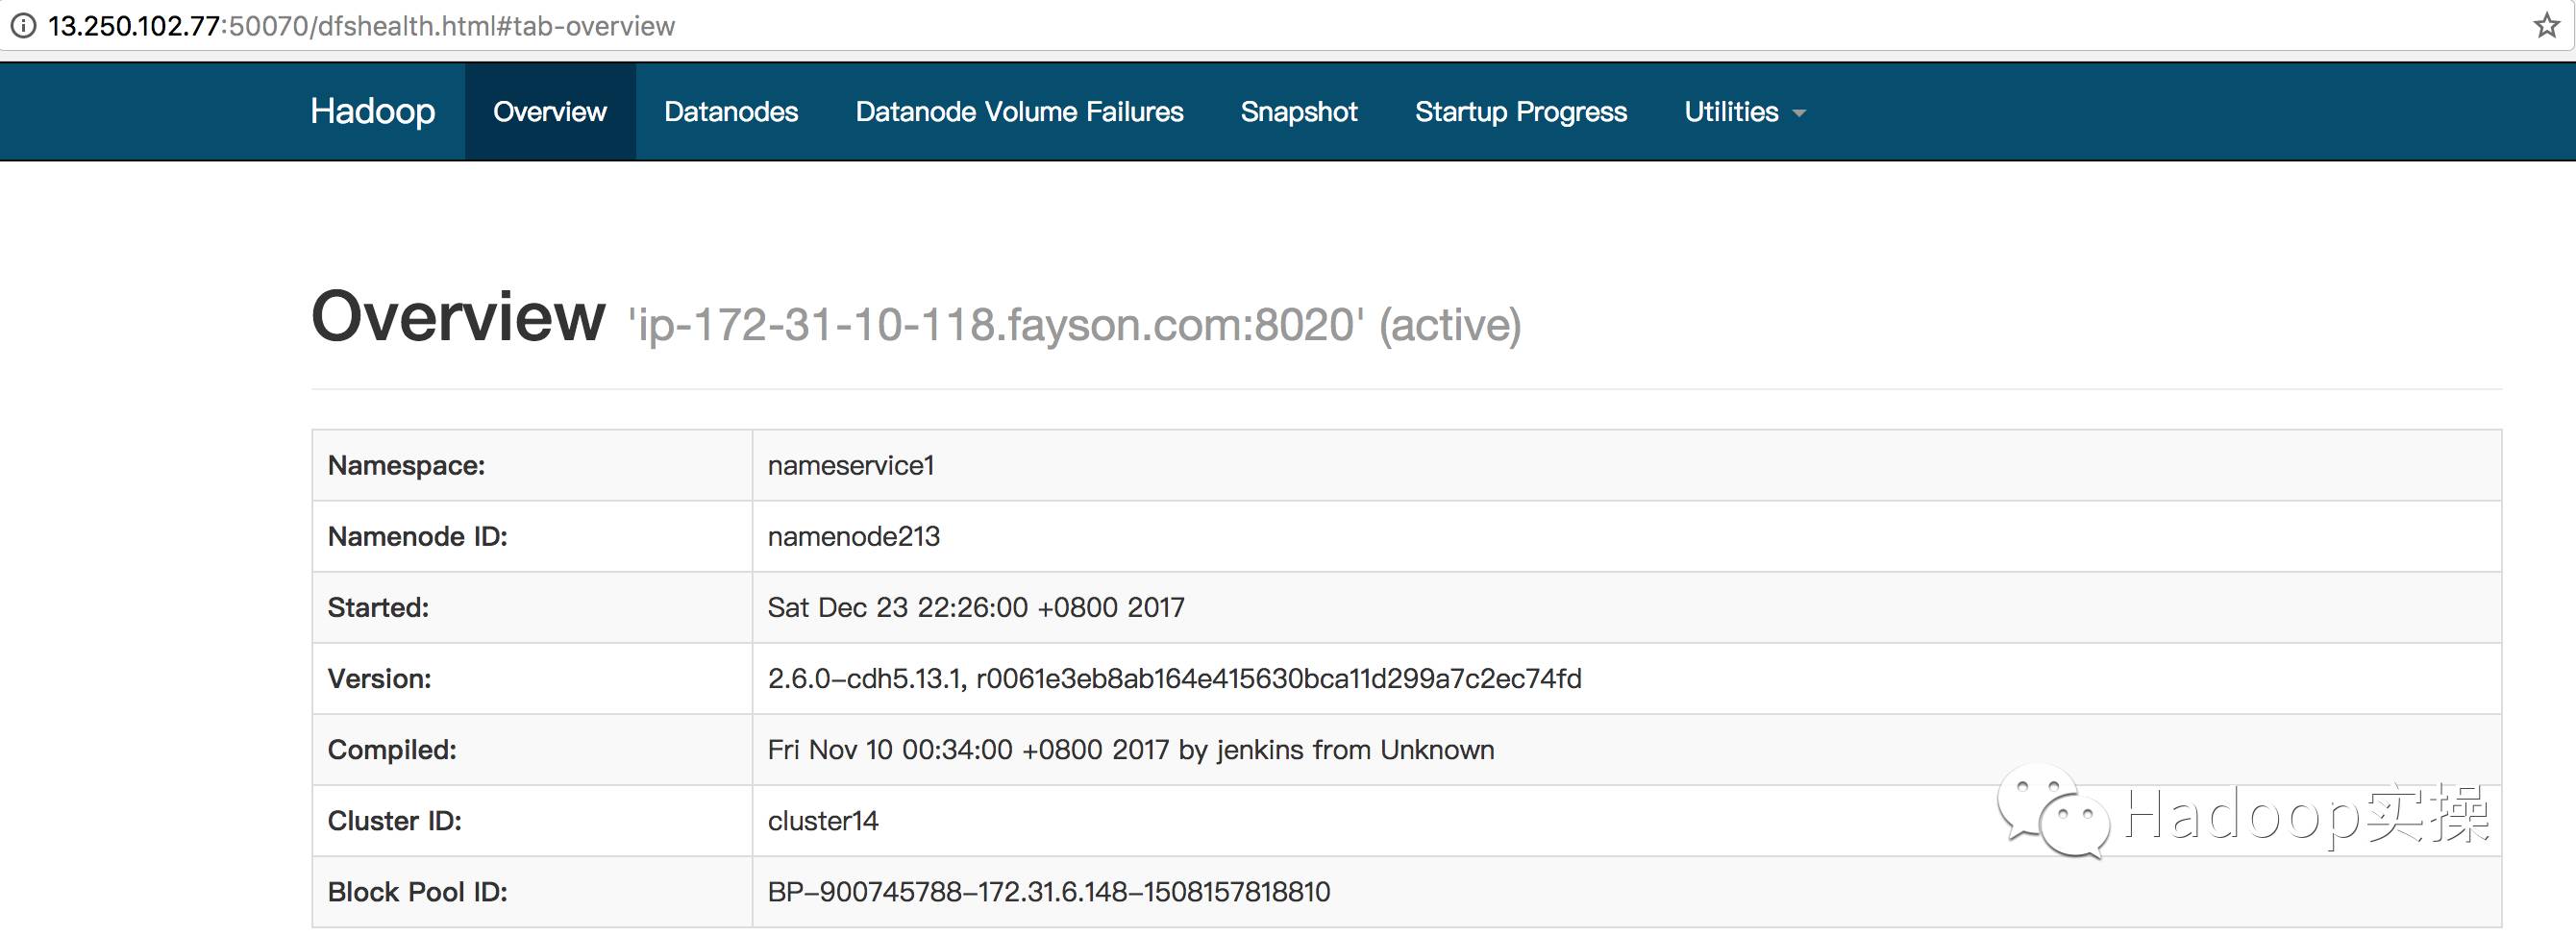The width and height of the screenshot is (2576, 936).
Task: Click the Compiled date value
Action: pyautogui.click(x=1131, y=750)
